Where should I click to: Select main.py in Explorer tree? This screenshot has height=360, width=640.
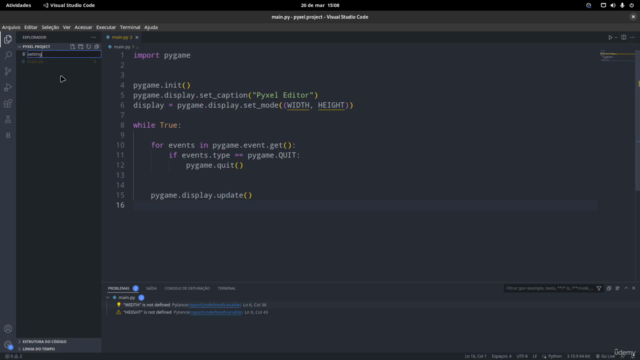pos(59,62)
